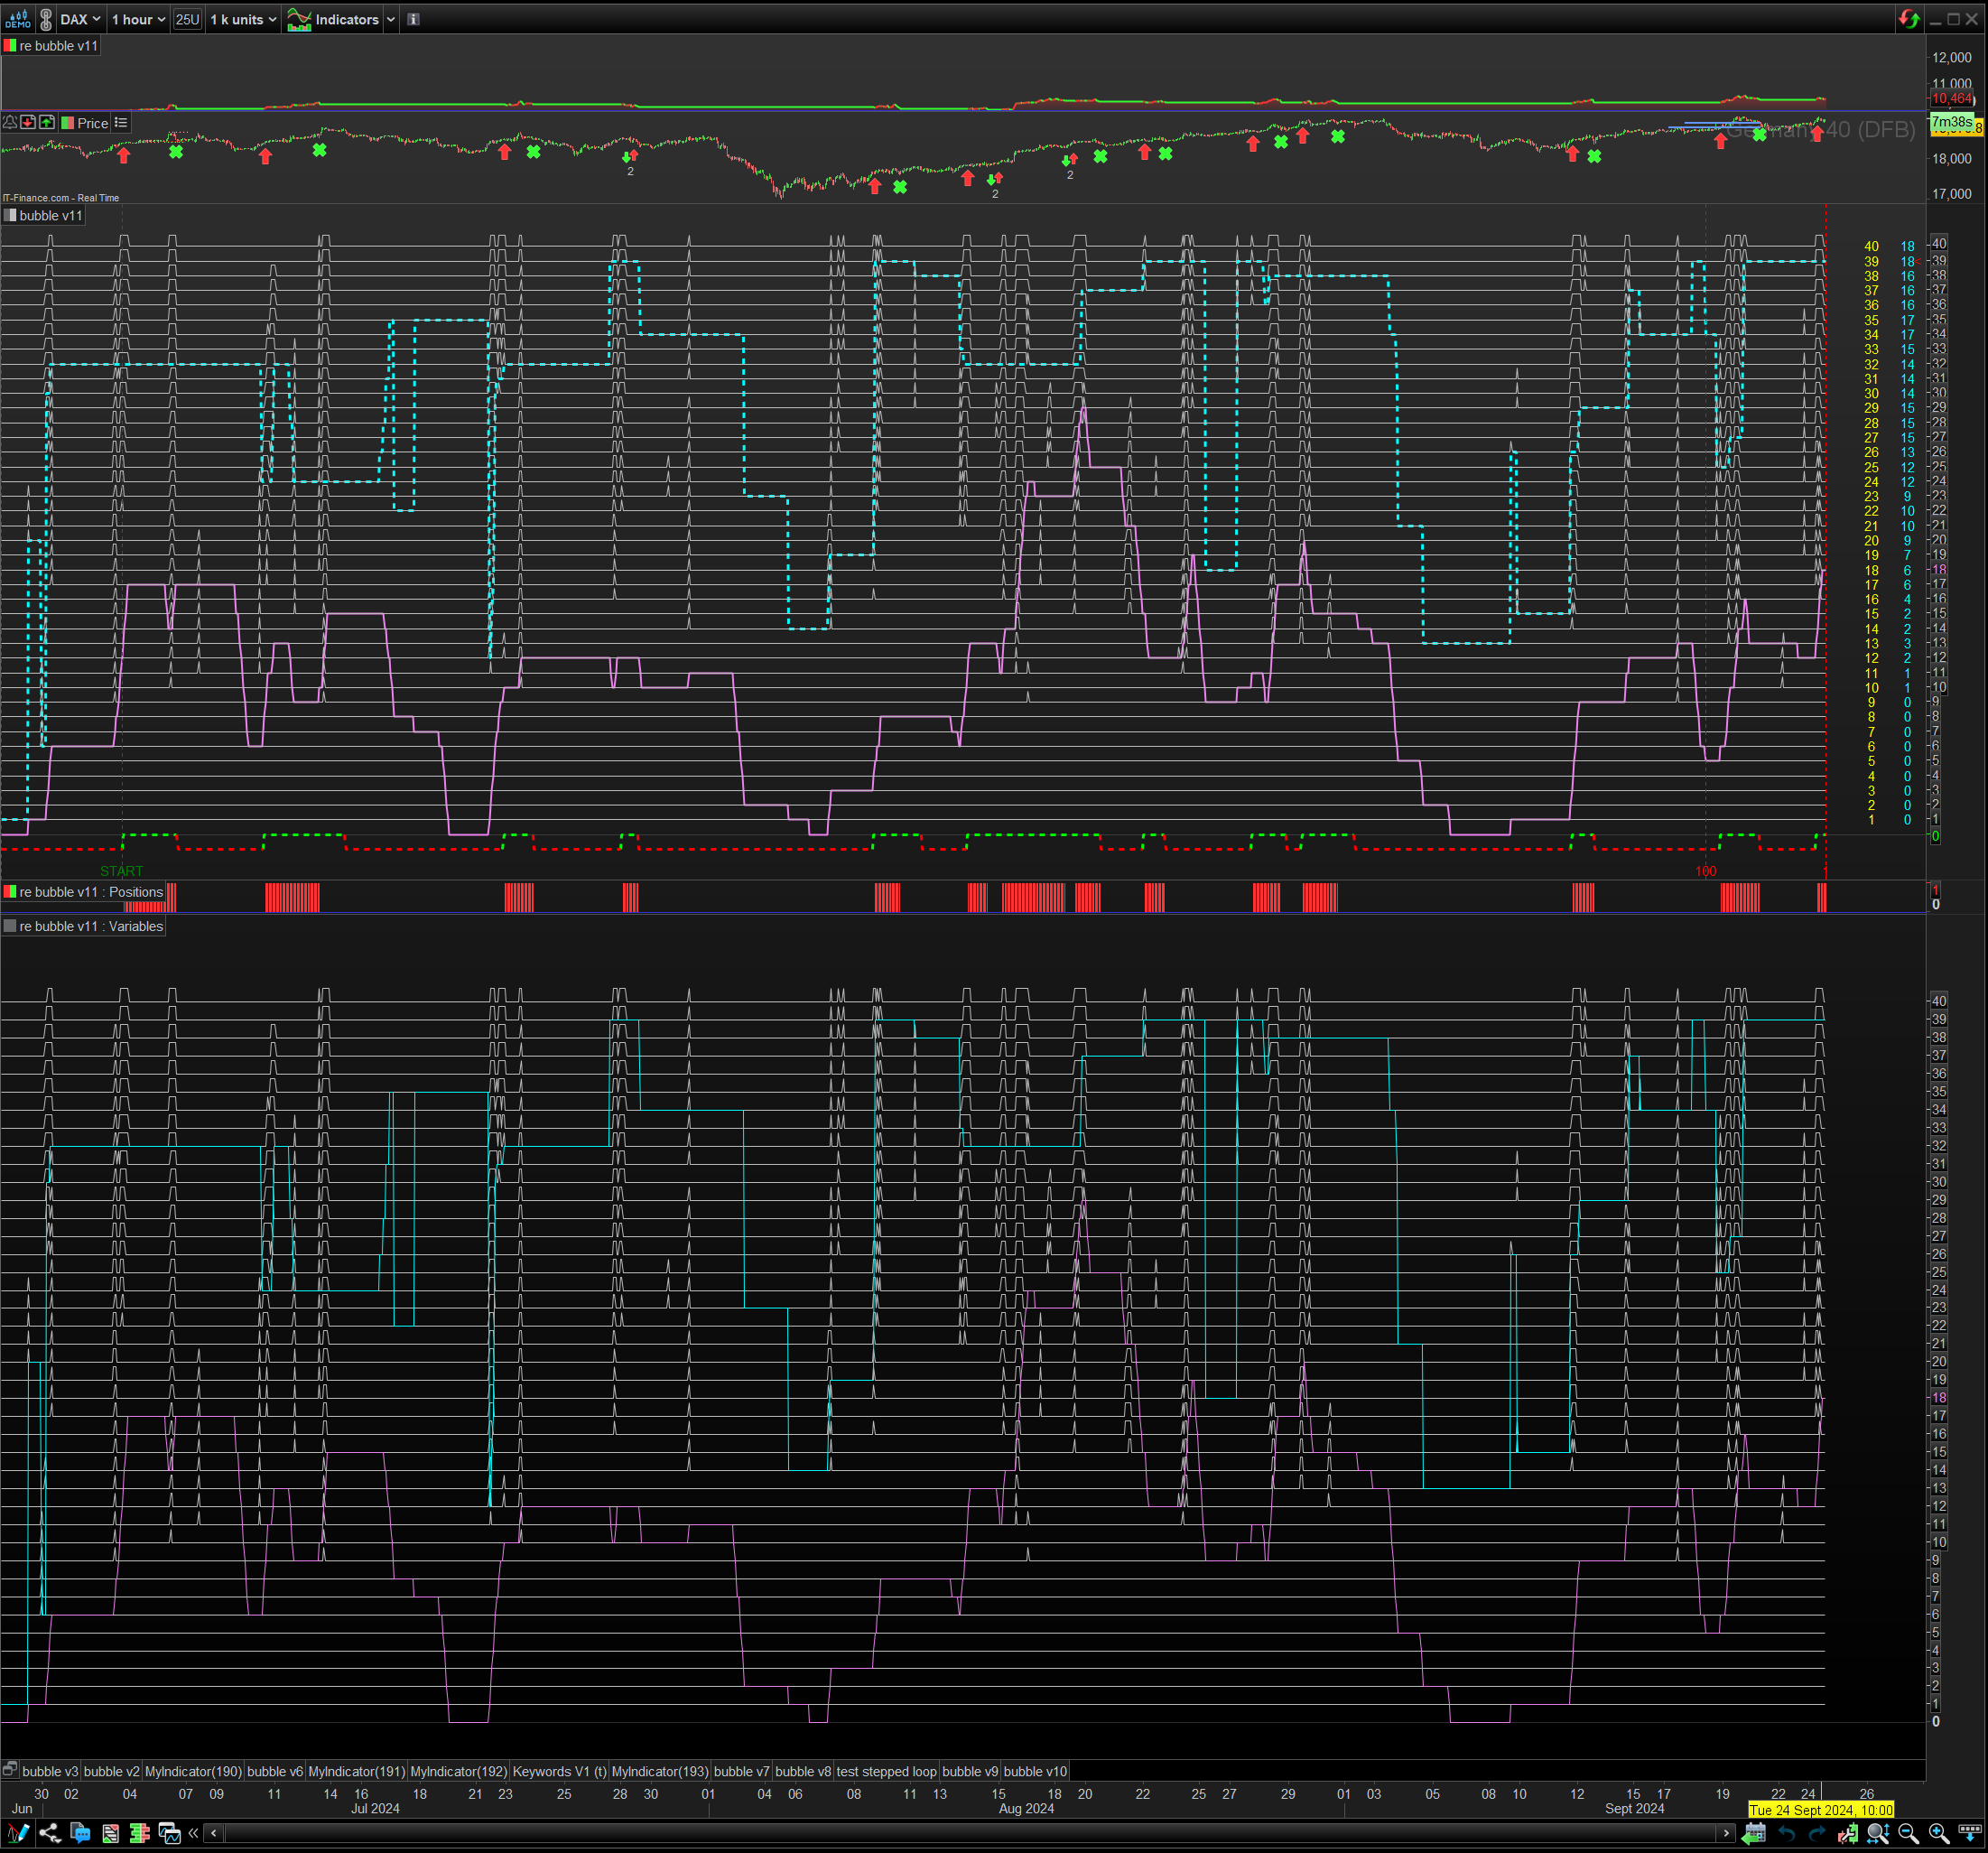This screenshot has height=1853, width=1988.
Task: Click the share chart icon
Action: tap(49, 1833)
